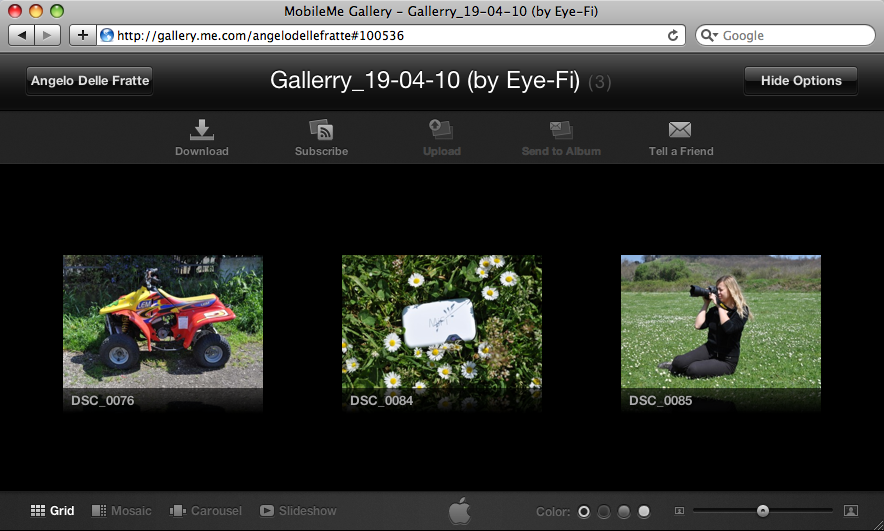Switch to Grid view

(x=52, y=511)
